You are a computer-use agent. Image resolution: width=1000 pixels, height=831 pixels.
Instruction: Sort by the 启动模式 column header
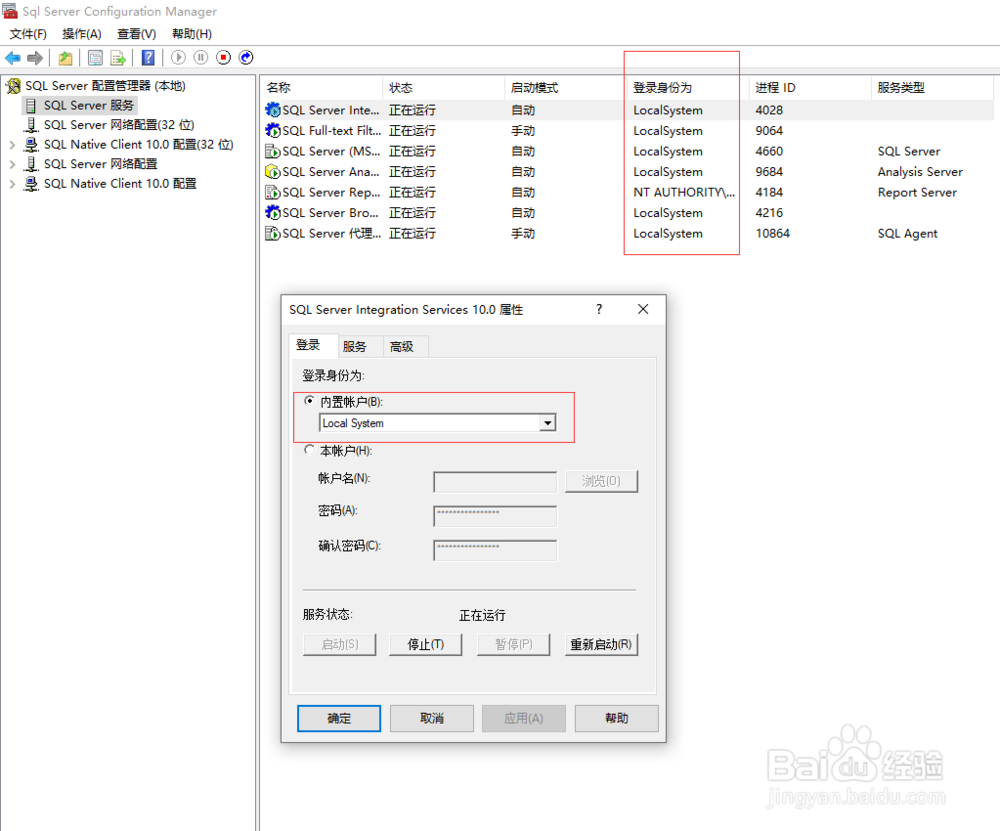pos(566,87)
